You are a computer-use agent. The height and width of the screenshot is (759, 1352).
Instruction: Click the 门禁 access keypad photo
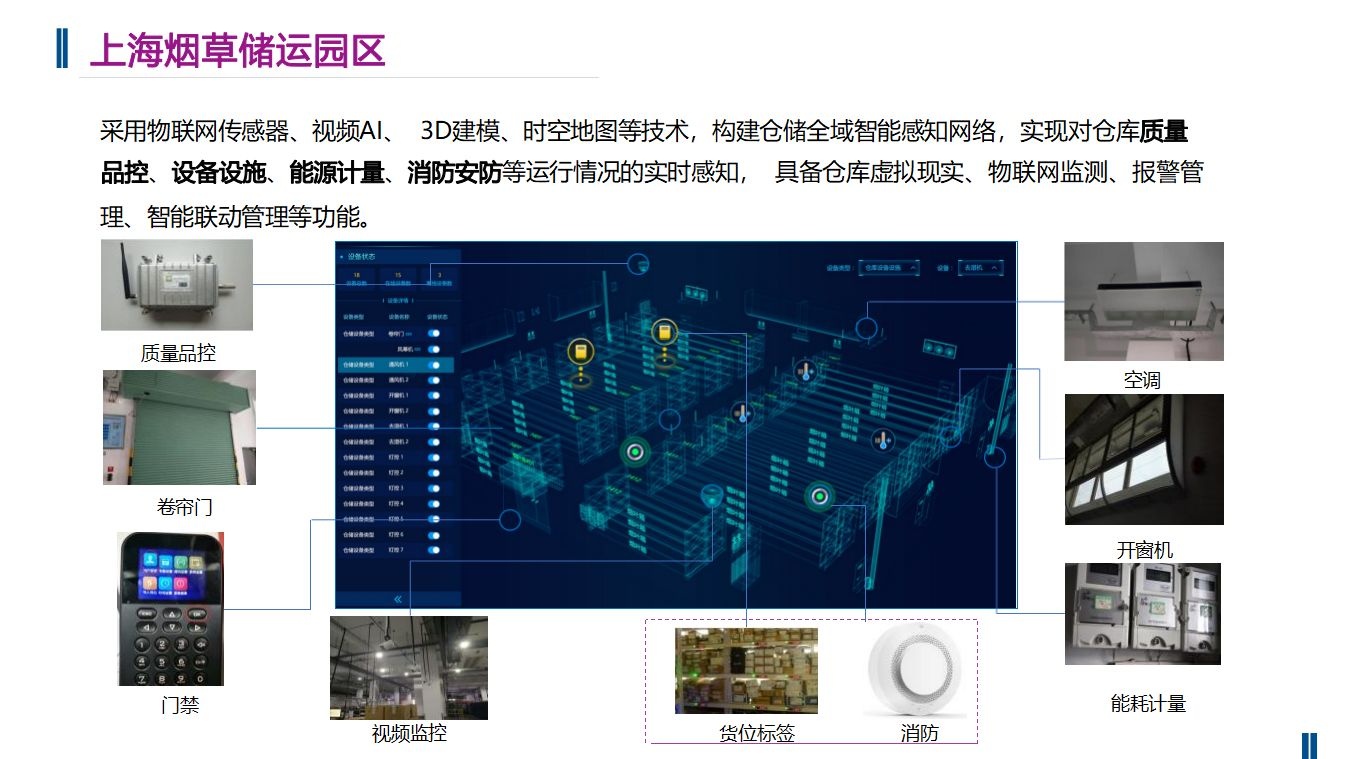pos(170,609)
